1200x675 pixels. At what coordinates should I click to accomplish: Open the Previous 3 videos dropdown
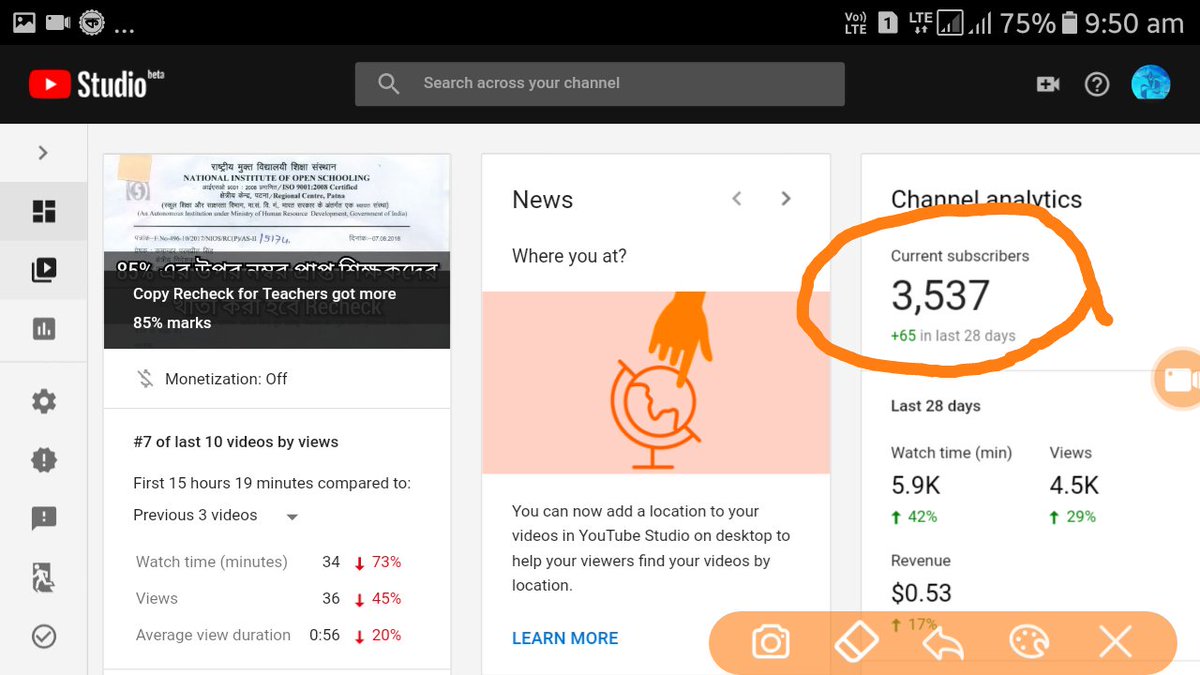pyautogui.click(x=215, y=515)
